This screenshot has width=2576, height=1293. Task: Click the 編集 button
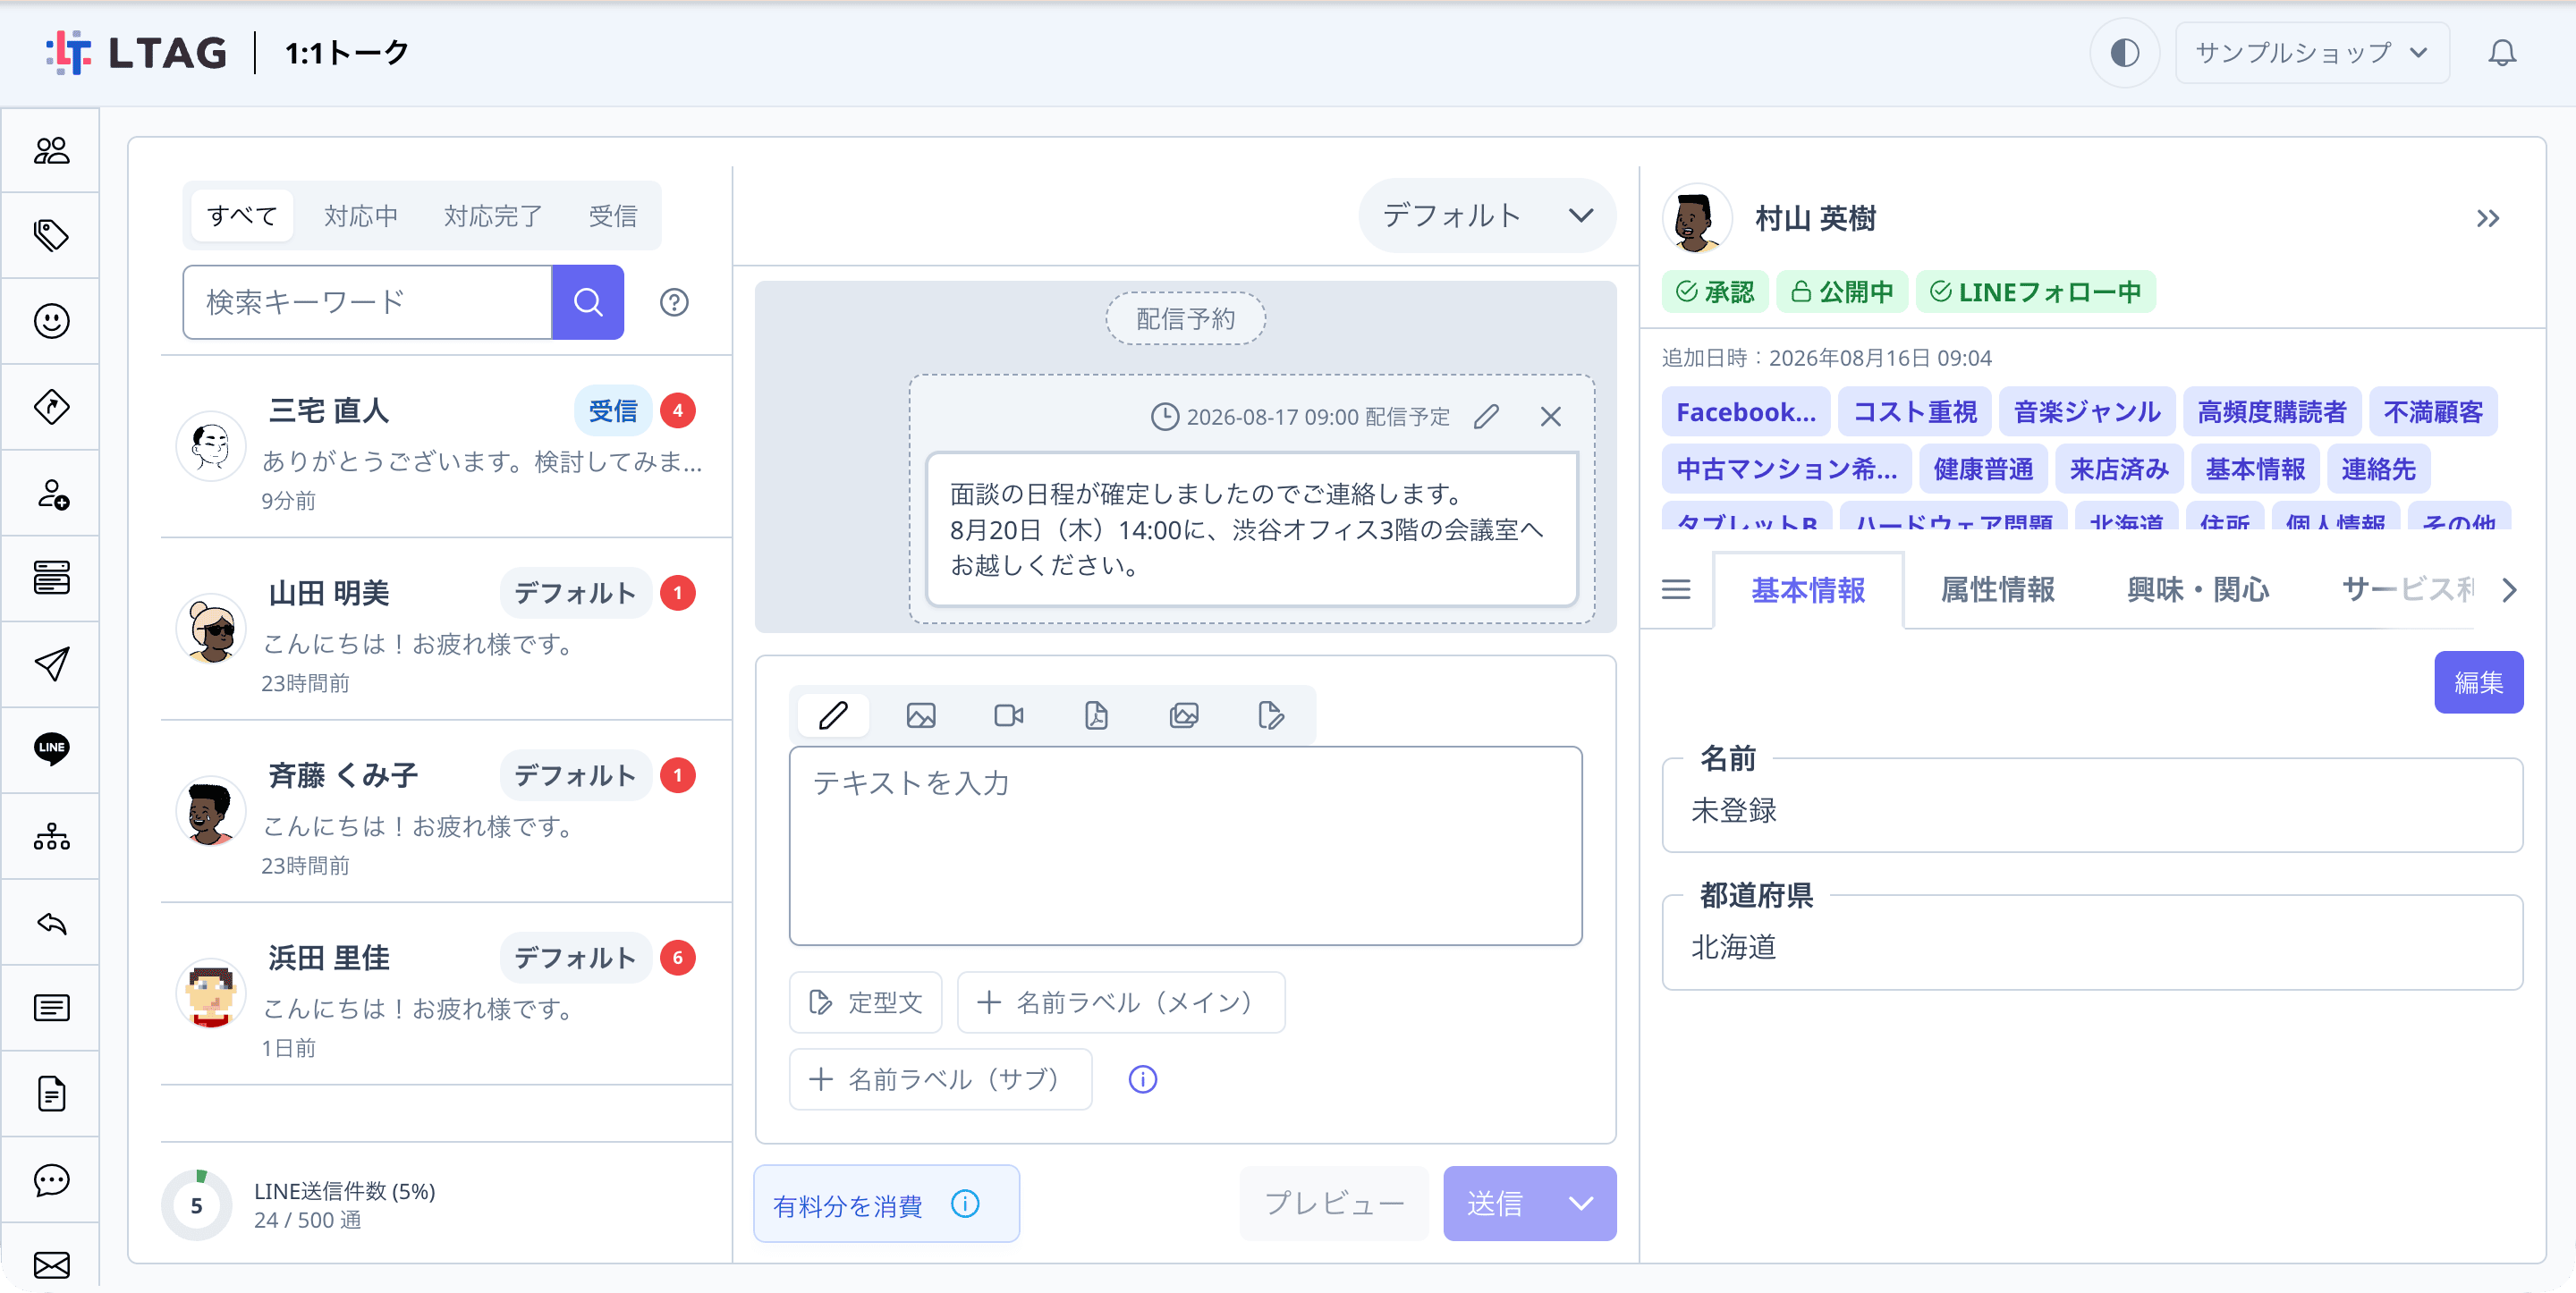click(x=2478, y=682)
